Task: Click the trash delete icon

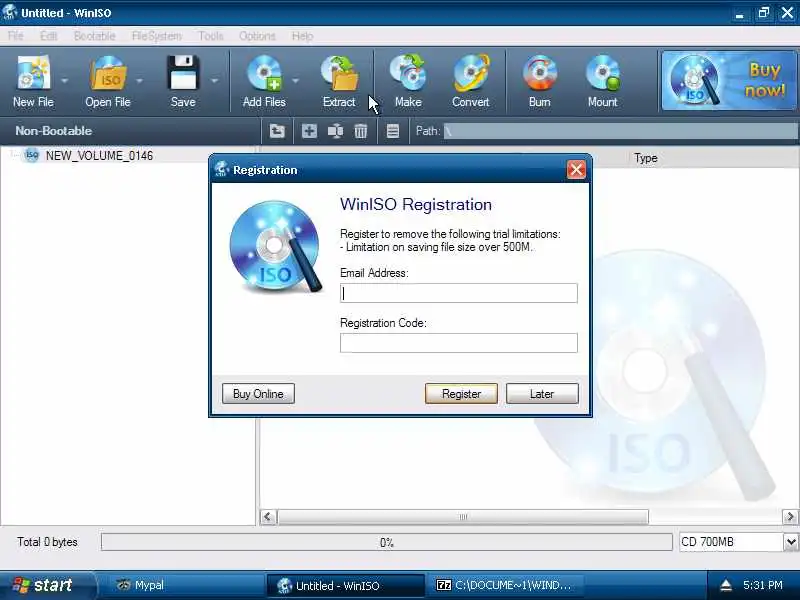Action: (361, 131)
